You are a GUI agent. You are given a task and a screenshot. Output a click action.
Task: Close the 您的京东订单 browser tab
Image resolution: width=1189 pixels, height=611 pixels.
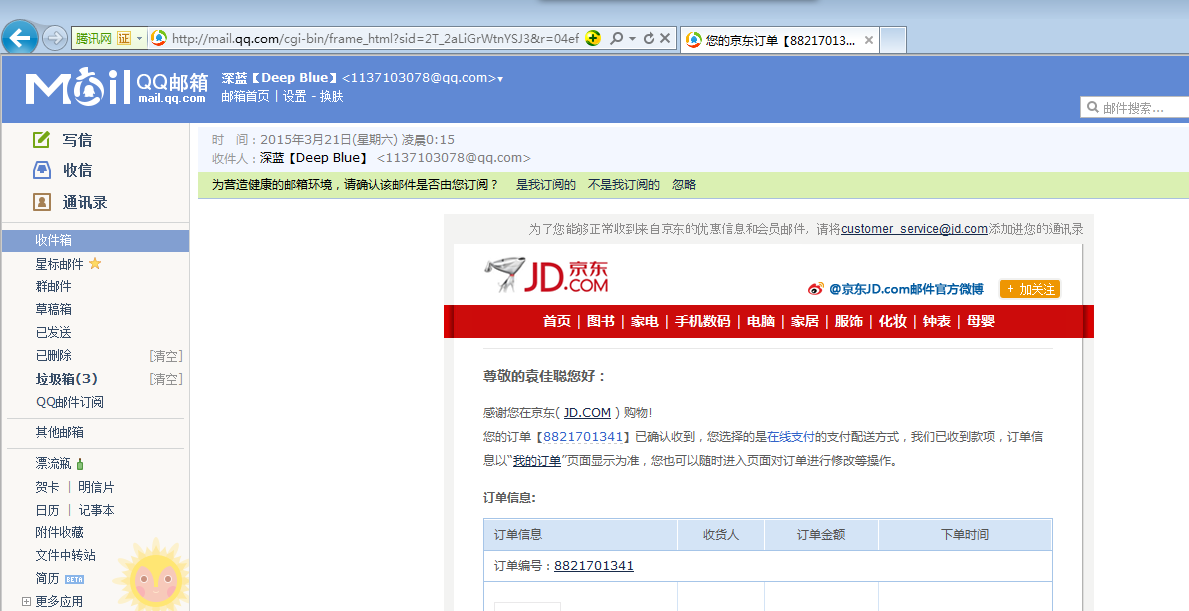click(869, 40)
